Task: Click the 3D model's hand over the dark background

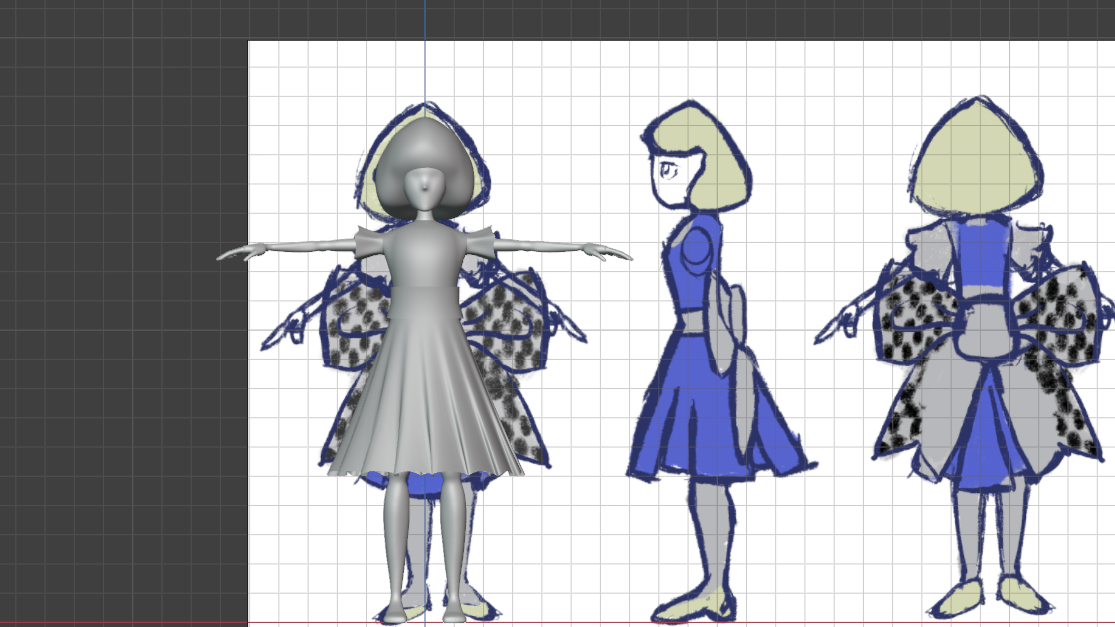Action: pyautogui.click(x=240, y=252)
